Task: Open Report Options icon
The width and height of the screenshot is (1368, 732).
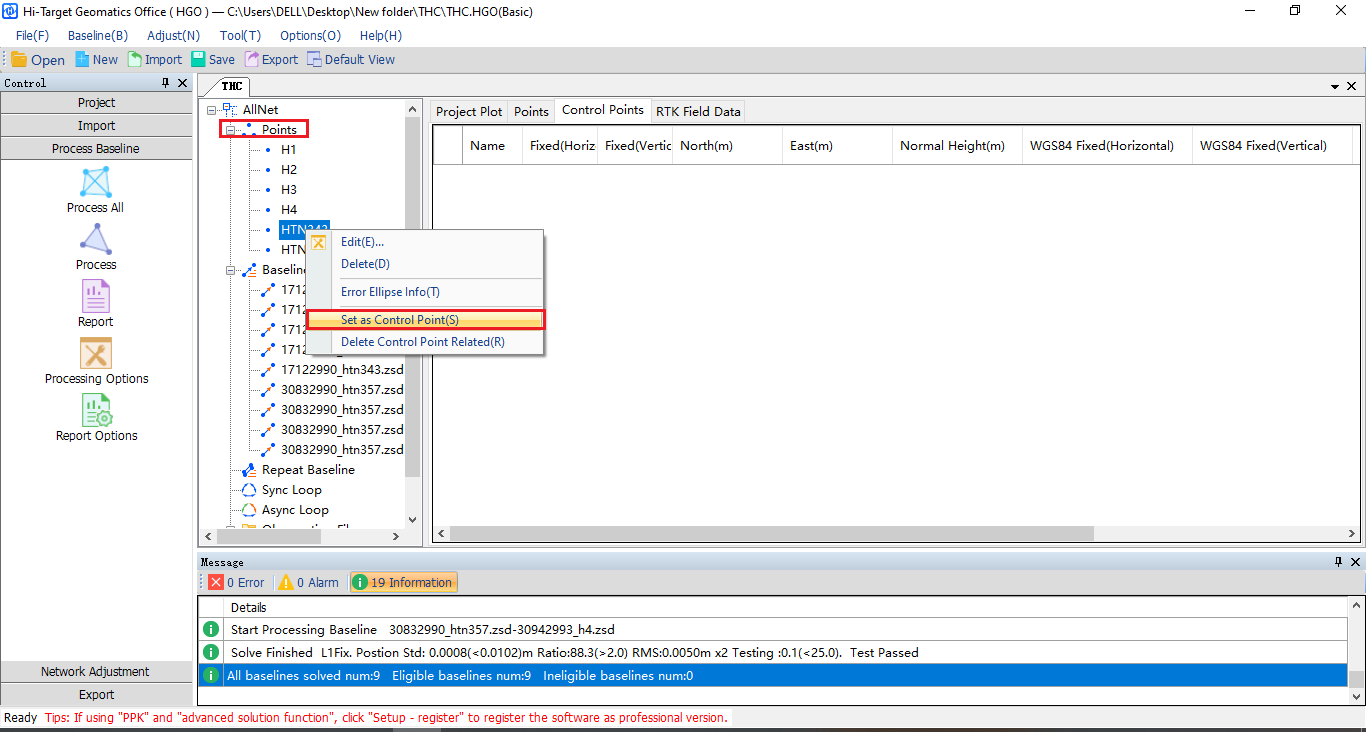Action: pos(96,411)
